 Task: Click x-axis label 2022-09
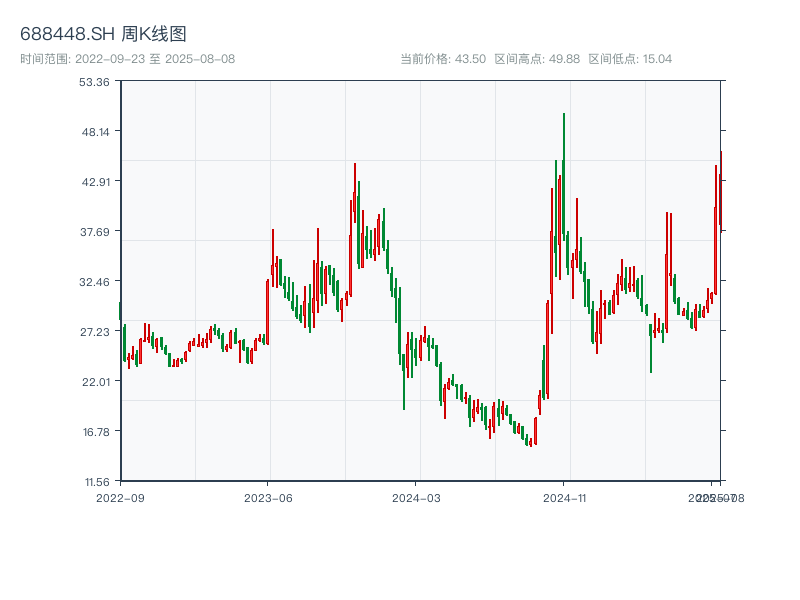coord(120,498)
